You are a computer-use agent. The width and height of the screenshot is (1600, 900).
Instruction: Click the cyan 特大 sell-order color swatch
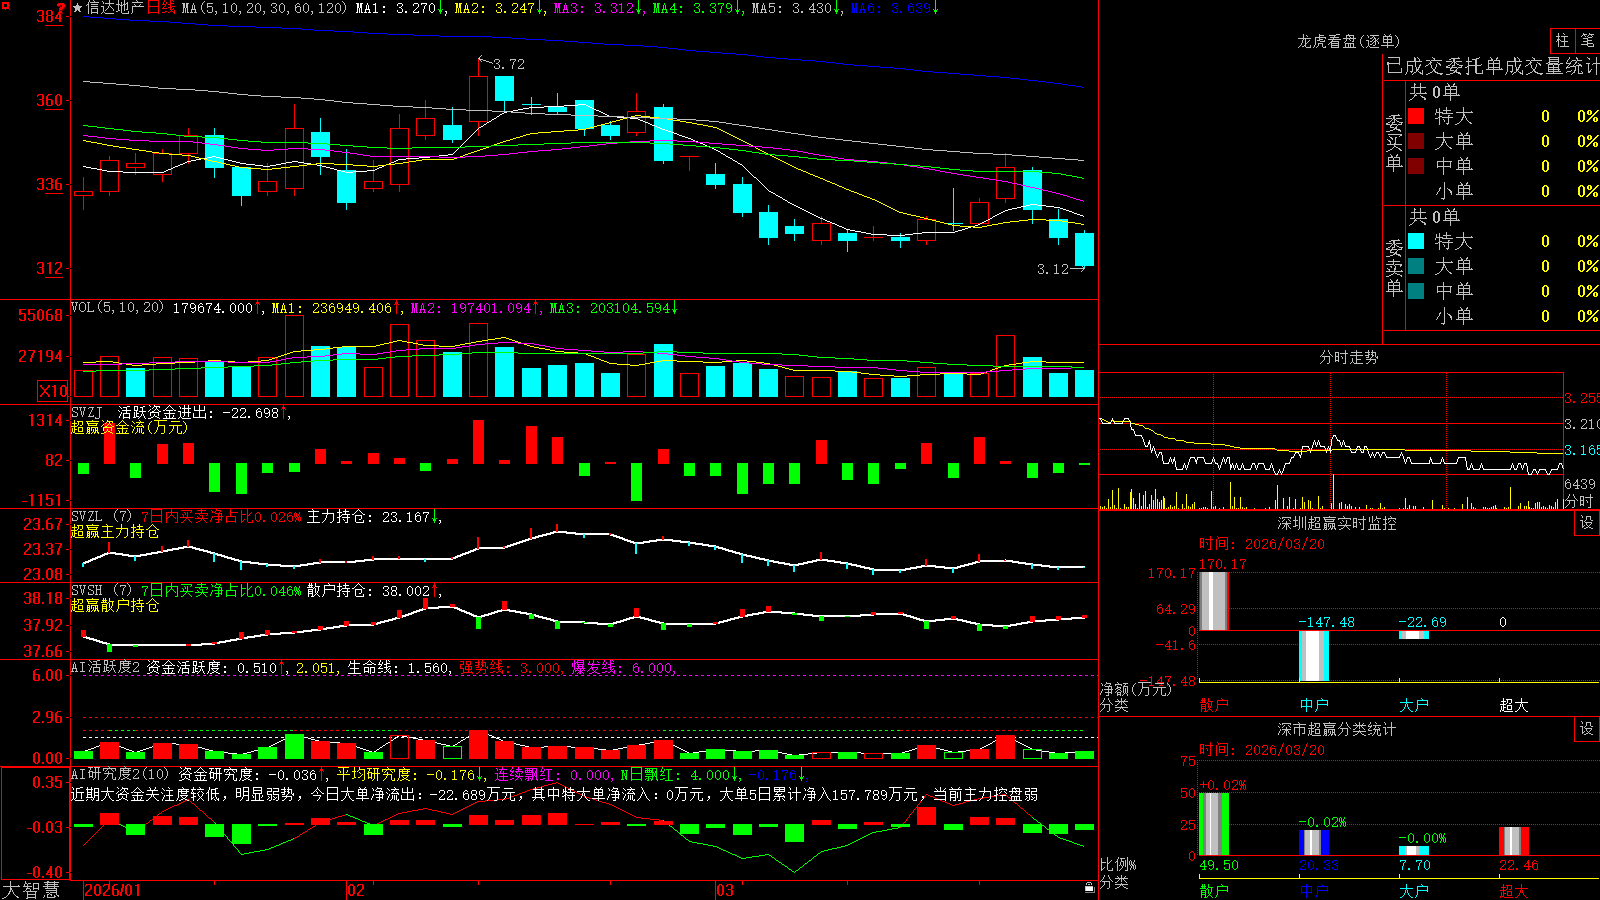(1416, 241)
